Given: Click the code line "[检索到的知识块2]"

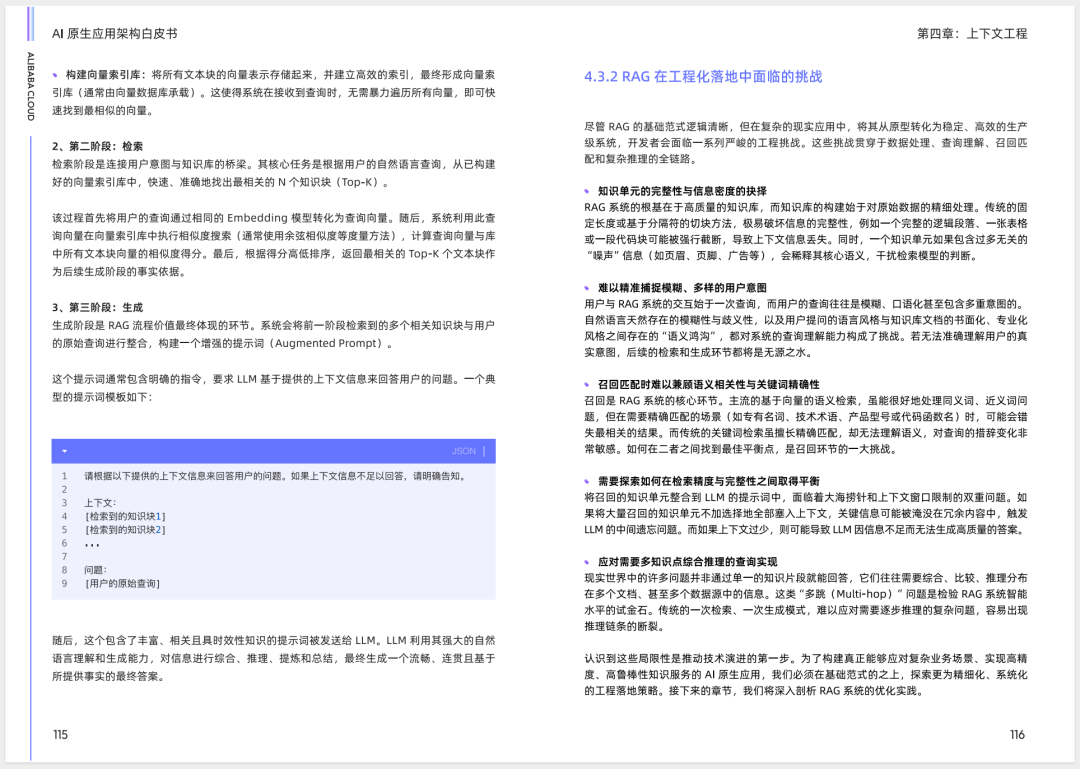Looking at the screenshot, I should [x=125, y=530].
